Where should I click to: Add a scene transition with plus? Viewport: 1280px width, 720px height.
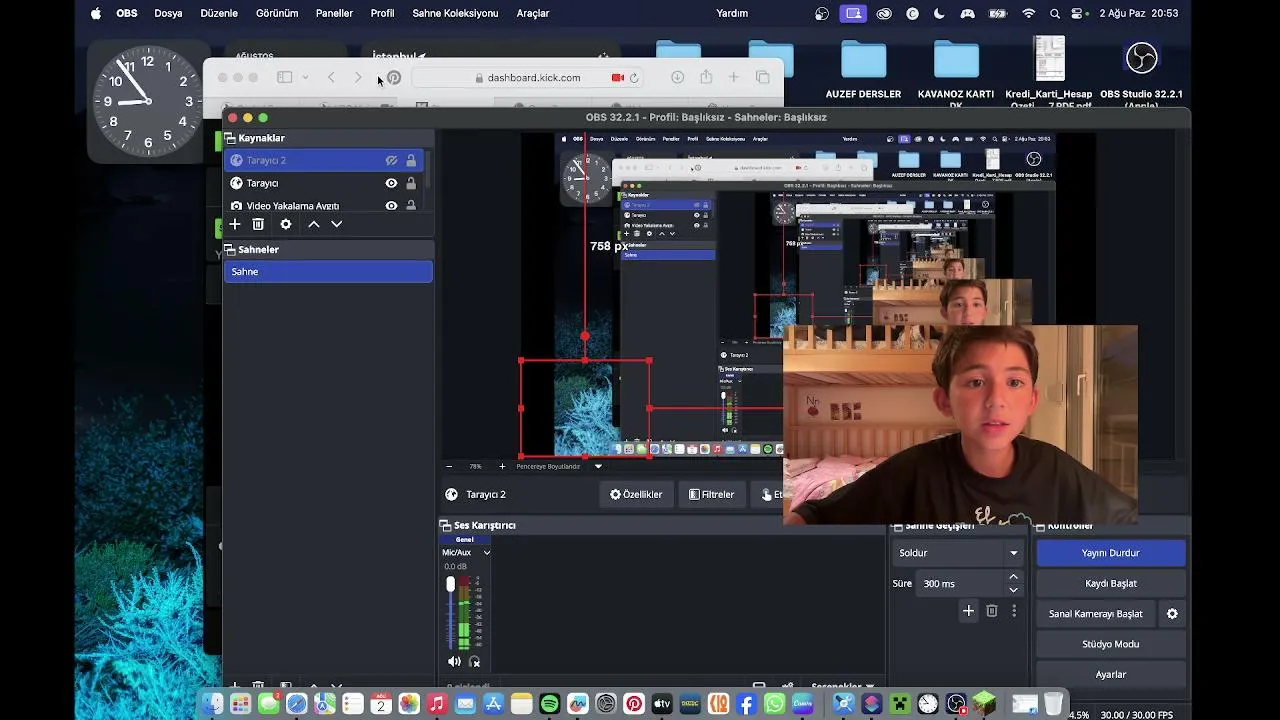968,611
